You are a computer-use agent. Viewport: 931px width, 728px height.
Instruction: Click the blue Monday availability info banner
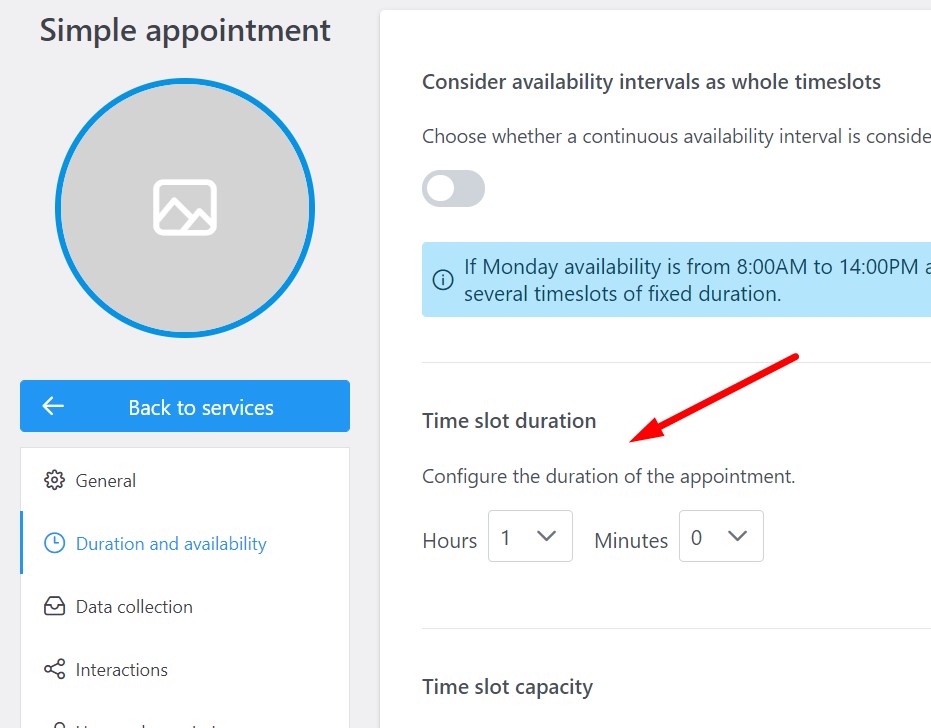[x=676, y=280]
